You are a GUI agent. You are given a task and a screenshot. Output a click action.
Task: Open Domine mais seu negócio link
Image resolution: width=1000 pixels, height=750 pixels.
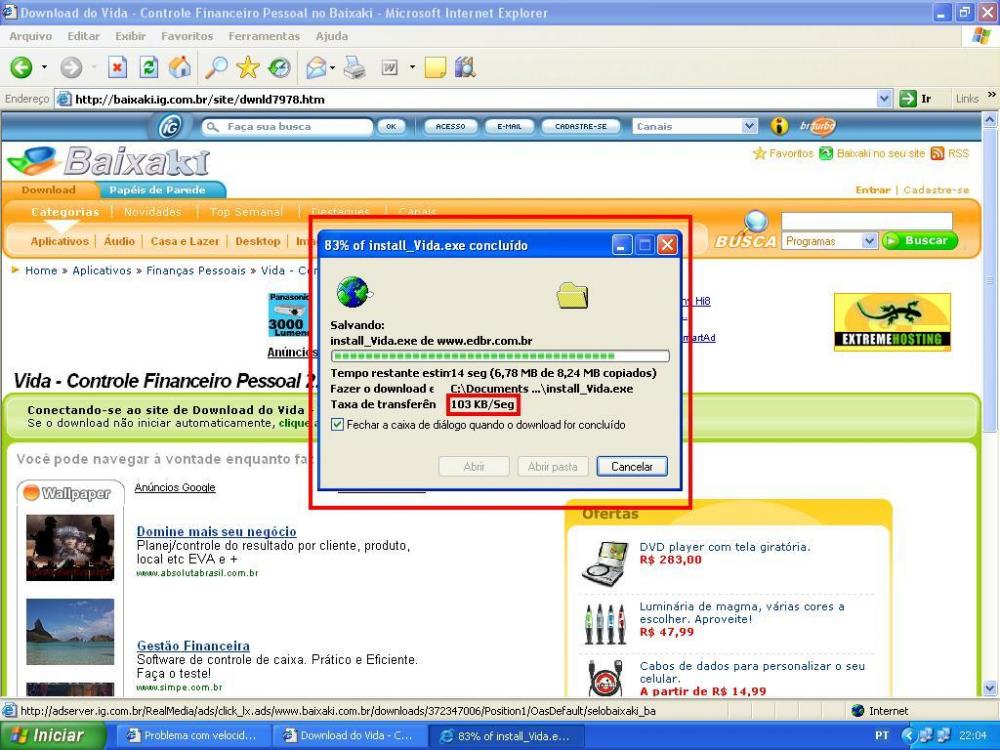(x=216, y=531)
